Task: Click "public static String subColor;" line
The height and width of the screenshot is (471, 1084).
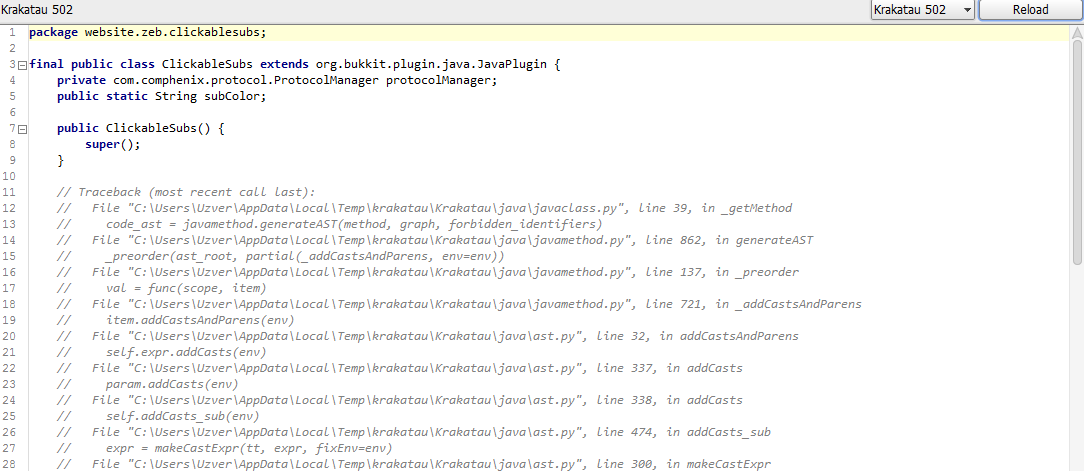Action: (x=162, y=96)
